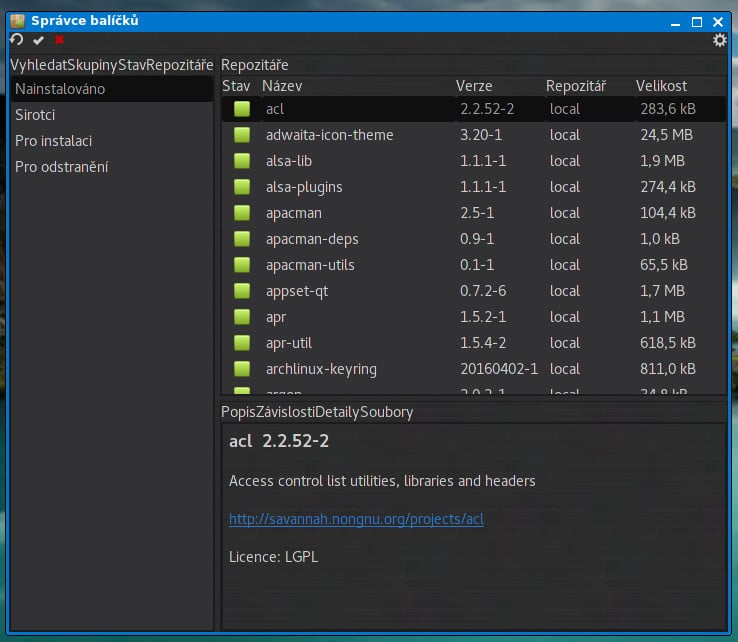This screenshot has height=642, width=738.
Task: Select the alsa-lib package
Action: coord(289,161)
